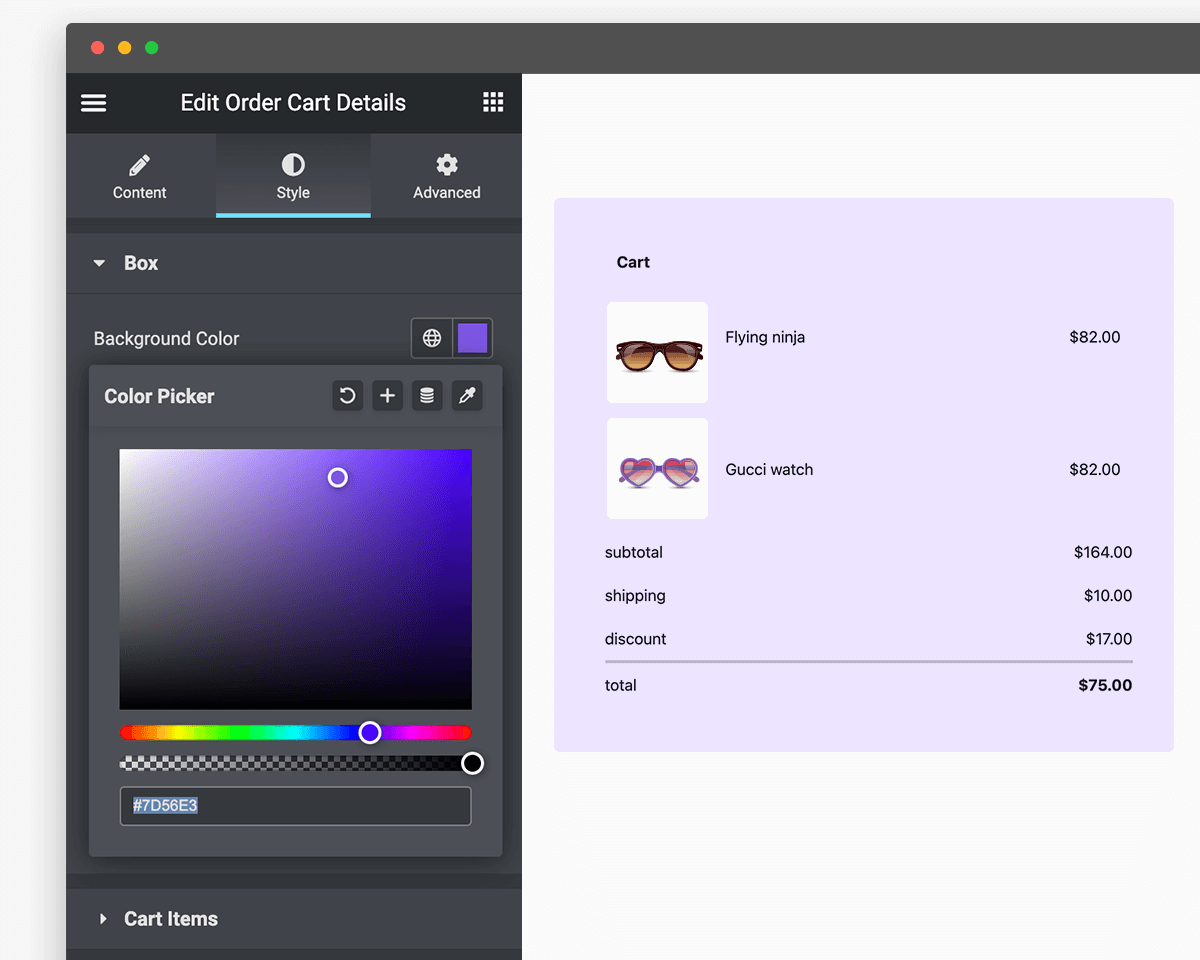Select the Style tab
The image size is (1200, 960).
[x=293, y=175]
